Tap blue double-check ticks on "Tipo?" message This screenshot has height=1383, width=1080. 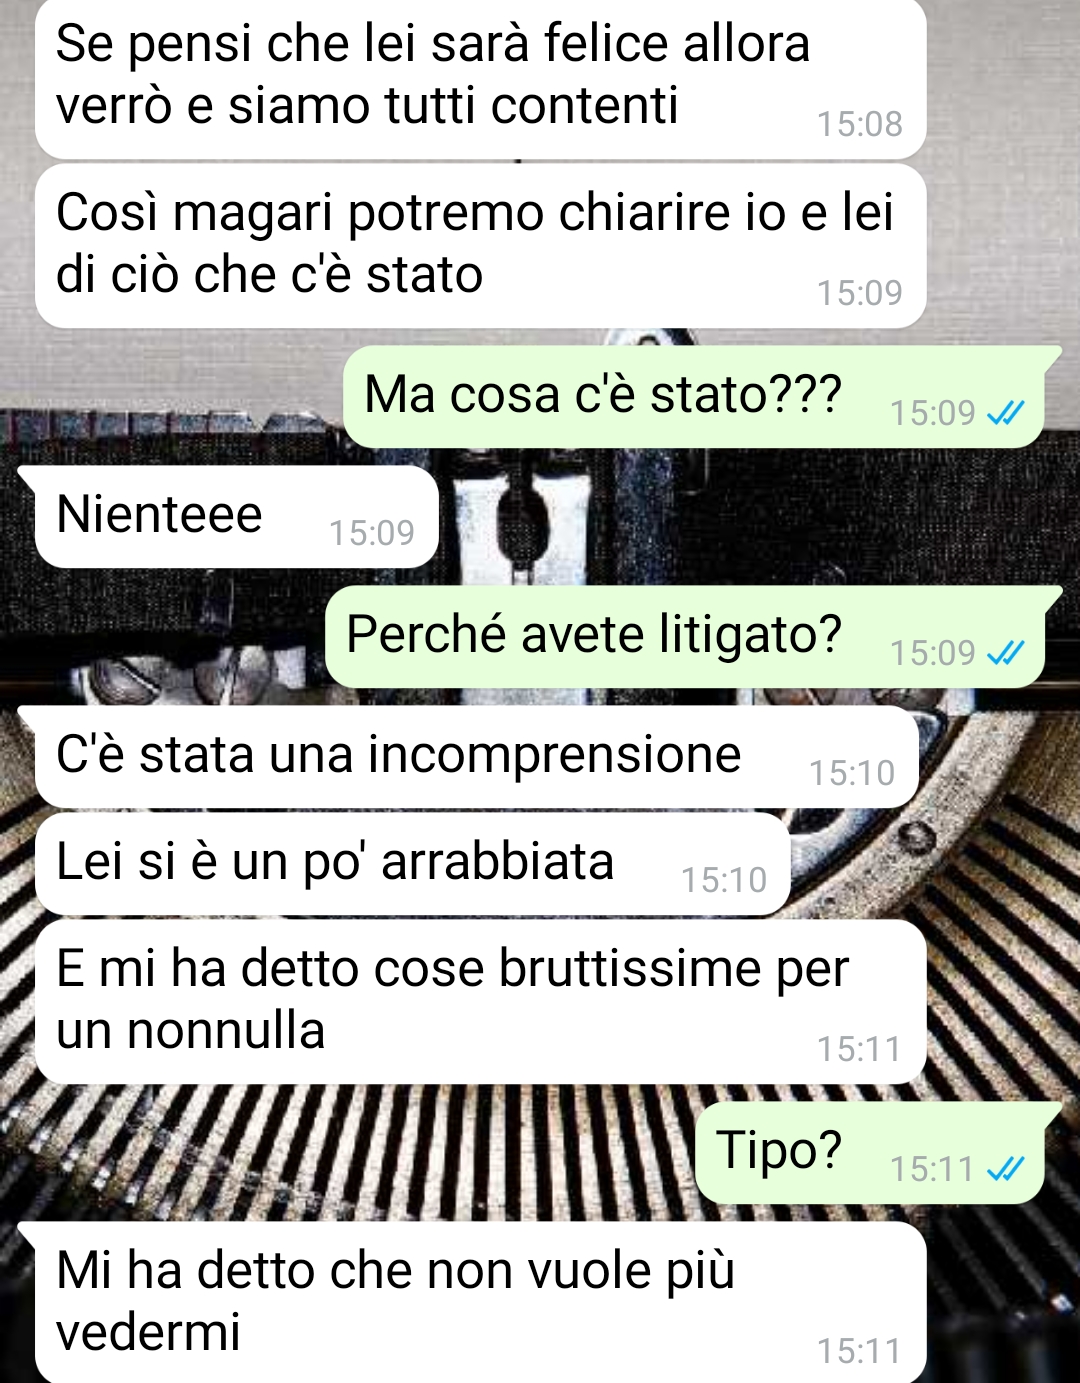click(x=1005, y=1168)
